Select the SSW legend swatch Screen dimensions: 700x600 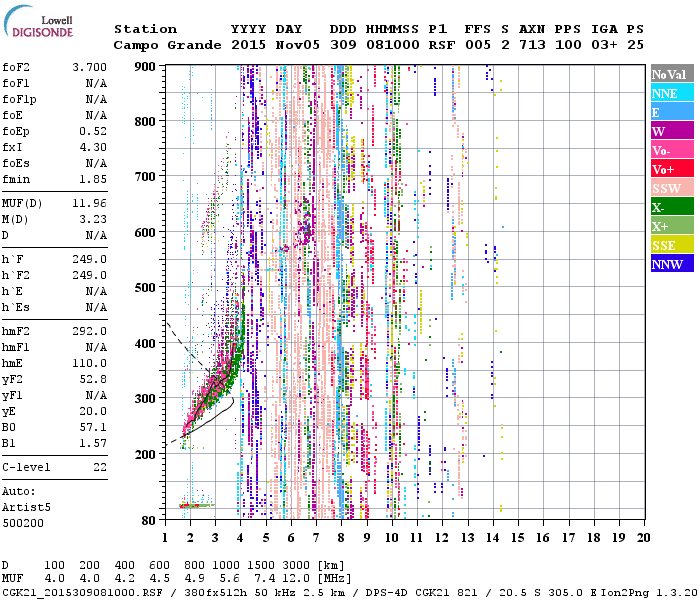pos(672,188)
